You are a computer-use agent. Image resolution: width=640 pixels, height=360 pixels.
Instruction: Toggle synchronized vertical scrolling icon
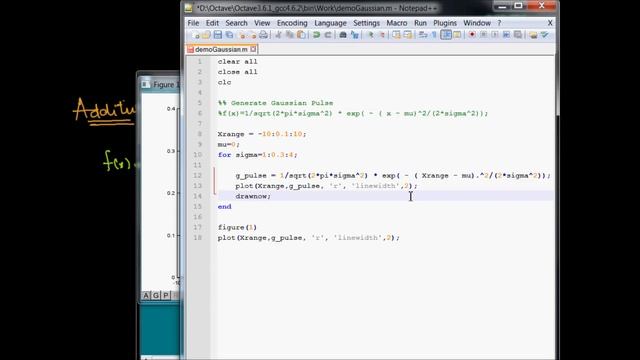[396, 35]
